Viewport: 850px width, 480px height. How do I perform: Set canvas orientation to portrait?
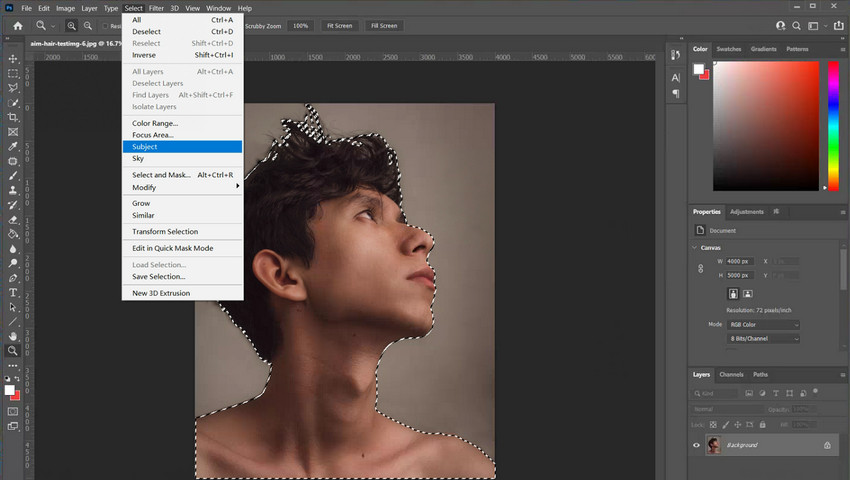tap(733, 293)
